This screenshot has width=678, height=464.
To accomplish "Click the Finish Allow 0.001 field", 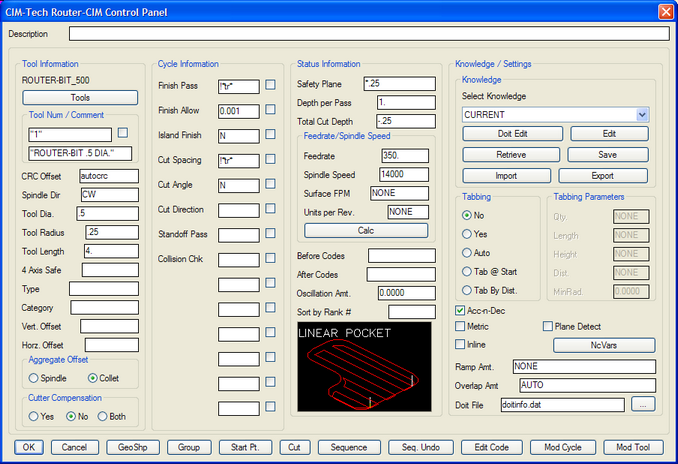I will pyautogui.click(x=239, y=111).
